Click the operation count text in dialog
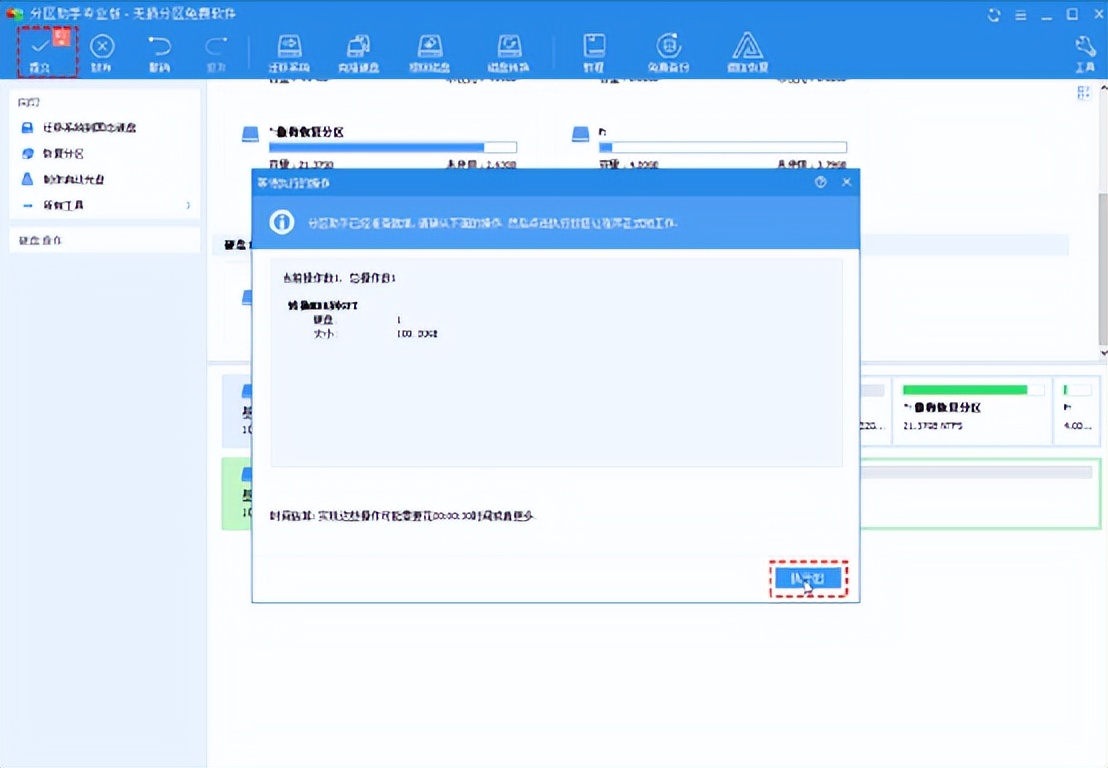1108x768 pixels. (339, 278)
